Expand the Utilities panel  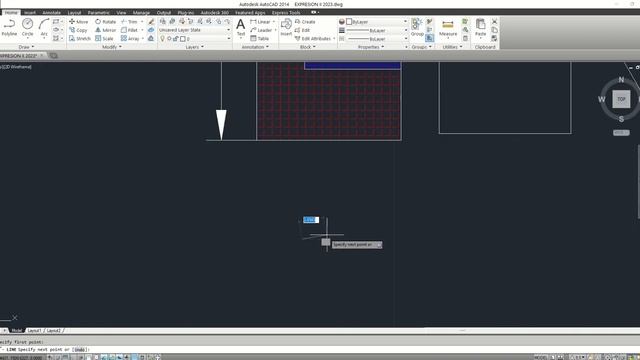pos(452,47)
